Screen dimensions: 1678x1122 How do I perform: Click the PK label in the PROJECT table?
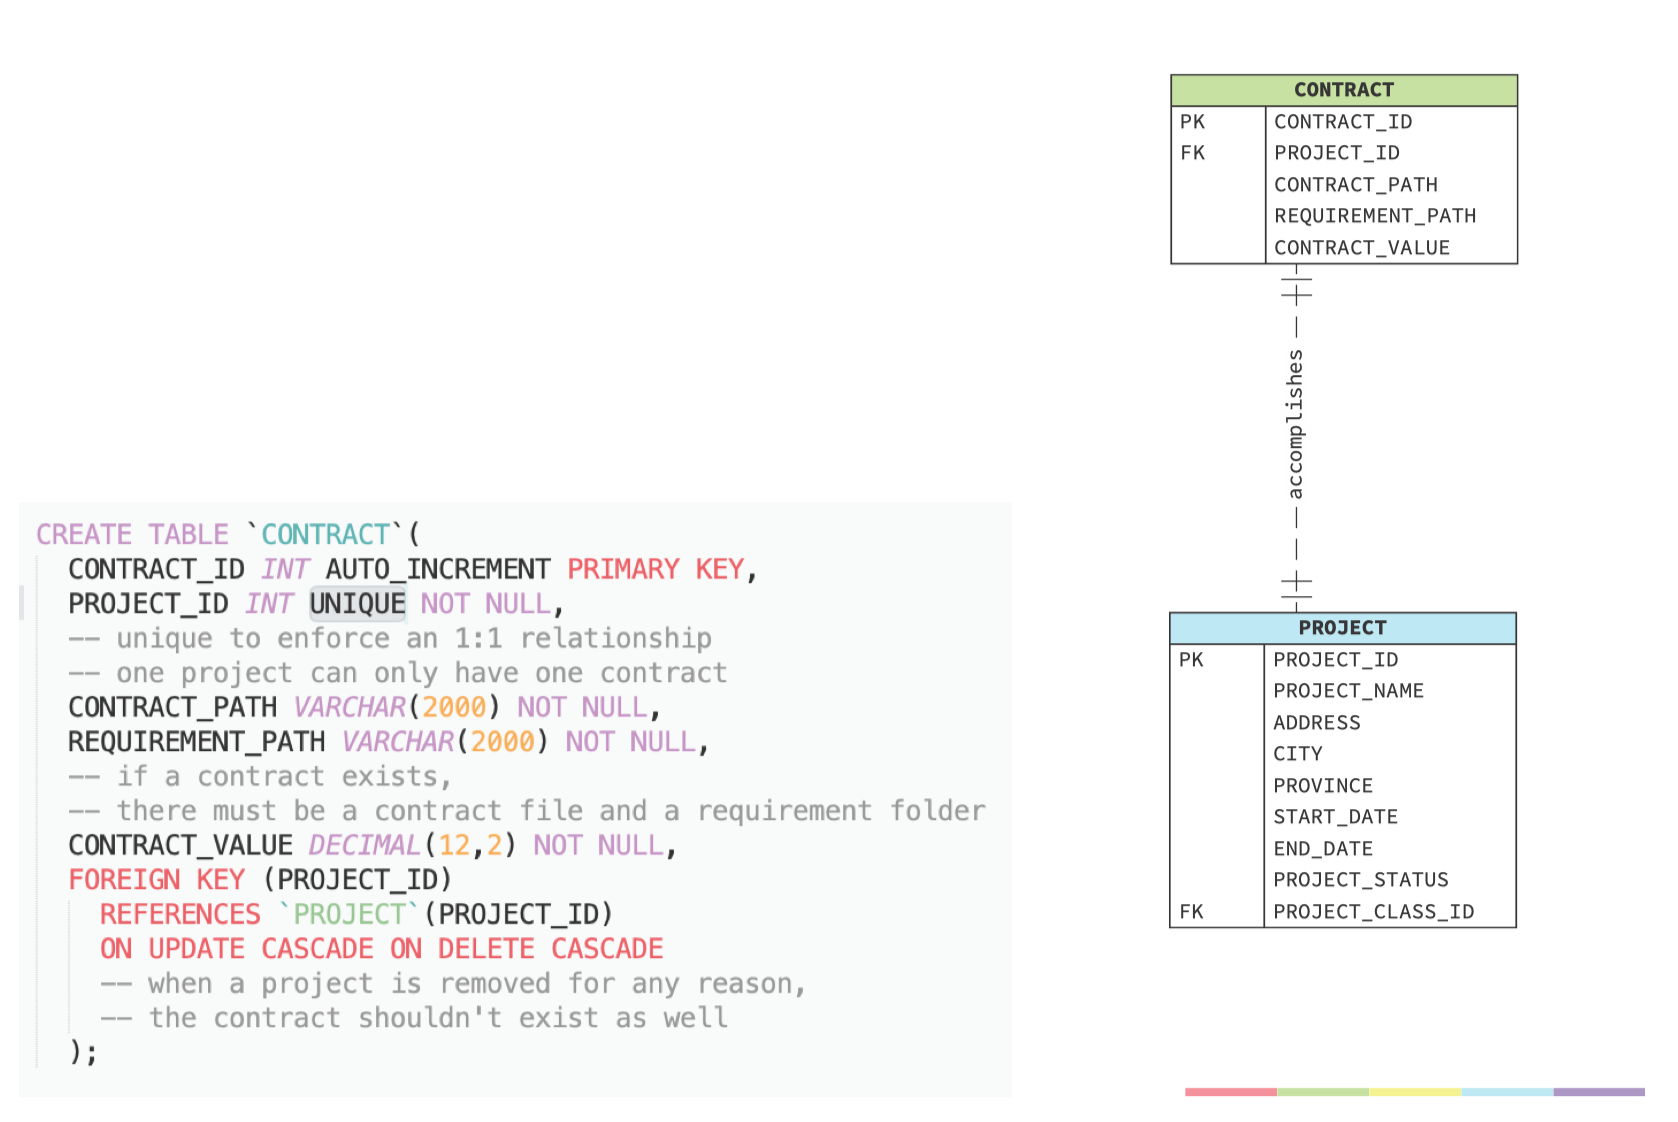pos(1191,660)
